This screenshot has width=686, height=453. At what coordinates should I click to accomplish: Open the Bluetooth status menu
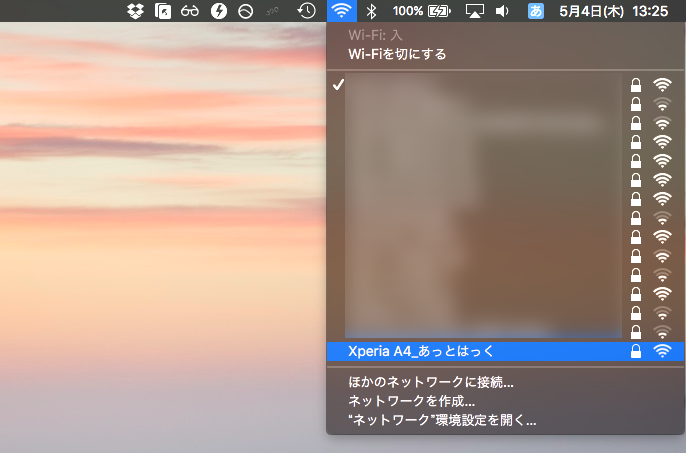point(371,12)
